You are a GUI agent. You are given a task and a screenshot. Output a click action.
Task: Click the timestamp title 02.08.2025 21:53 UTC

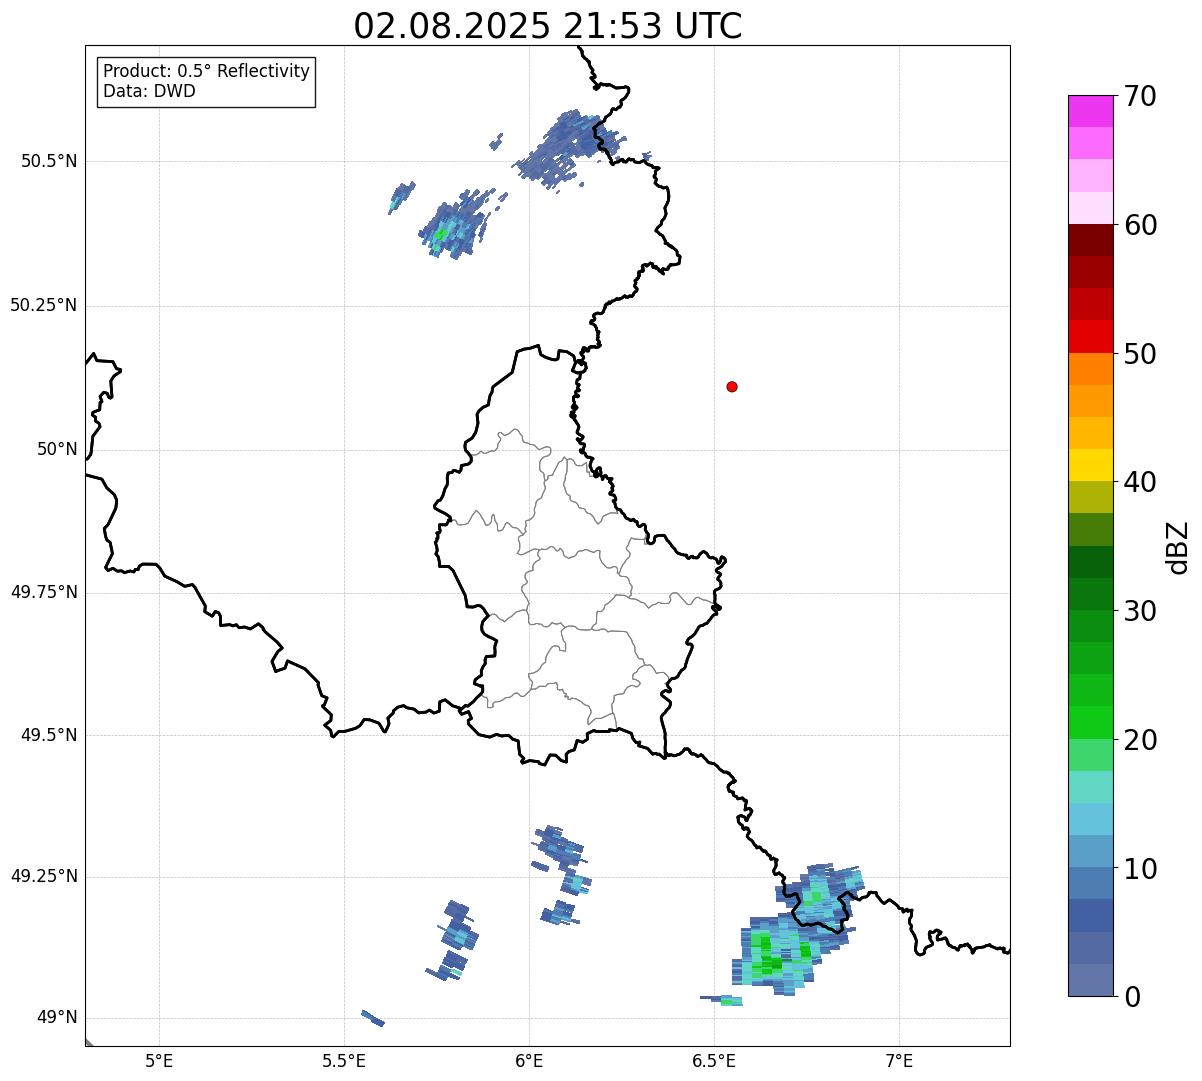coord(548,26)
